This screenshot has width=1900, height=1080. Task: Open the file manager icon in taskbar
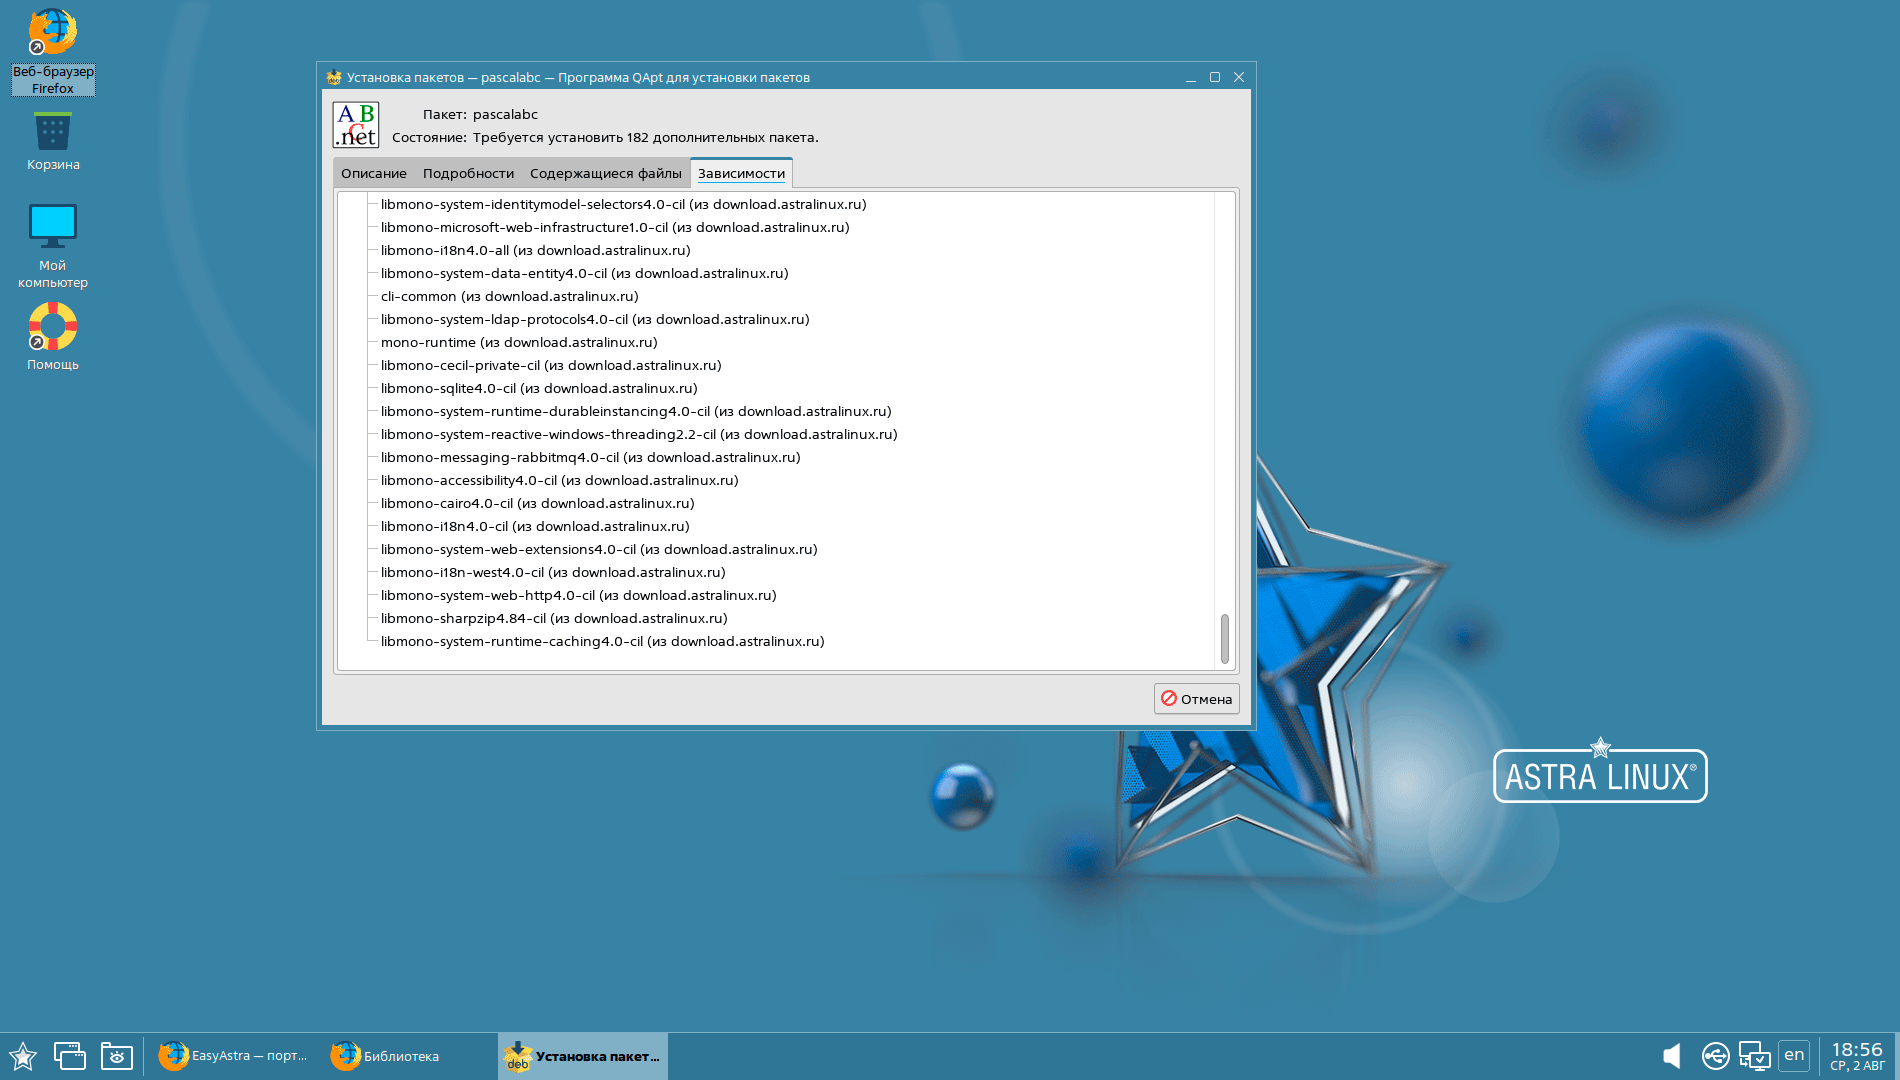pyautogui.click(x=116, y=1056)
